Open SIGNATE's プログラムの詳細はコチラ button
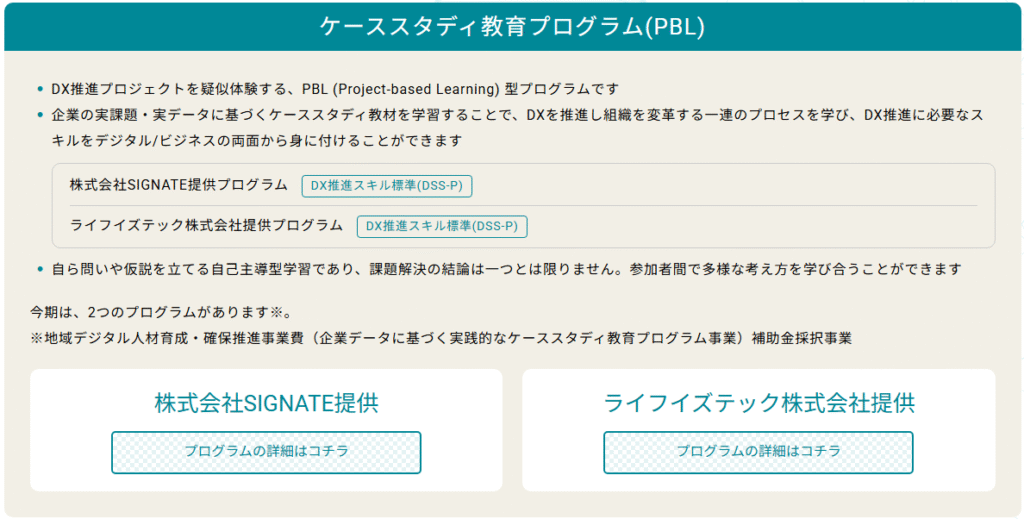 tap(266, 452)
